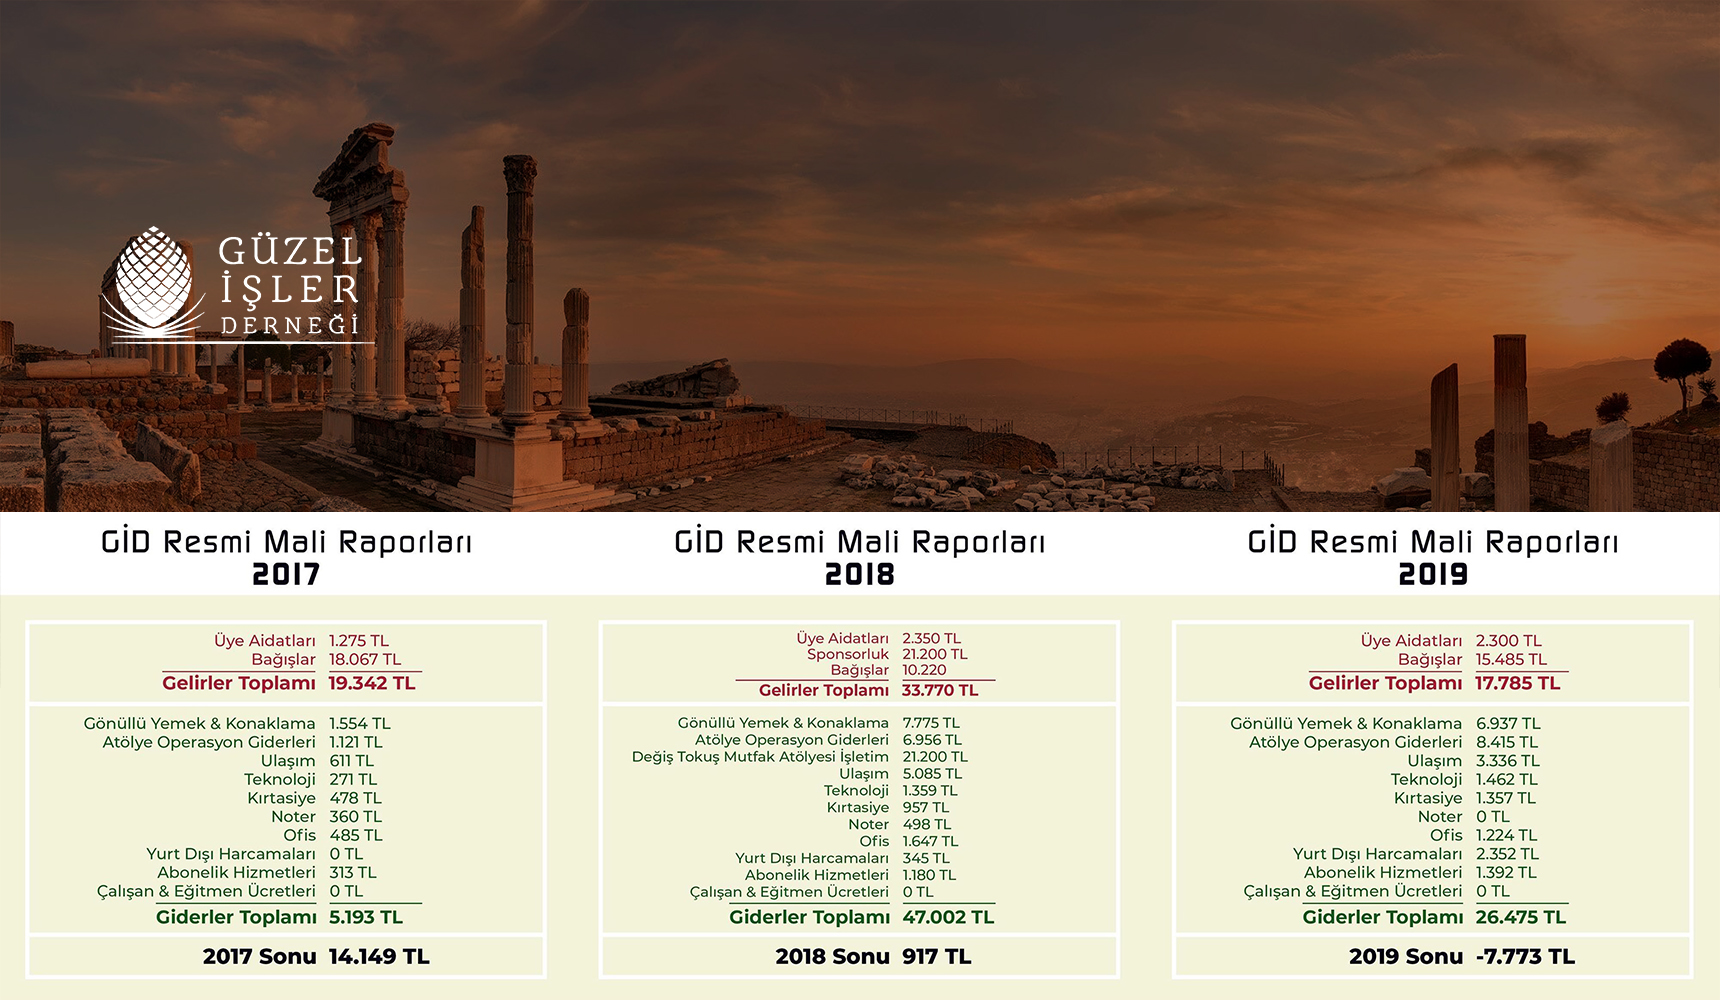Image resolution: width=1720 pixels, height=1000 pixels.
Task: Click the Güzel İşler Derneği pinecone logo
Action: point(155,285)
